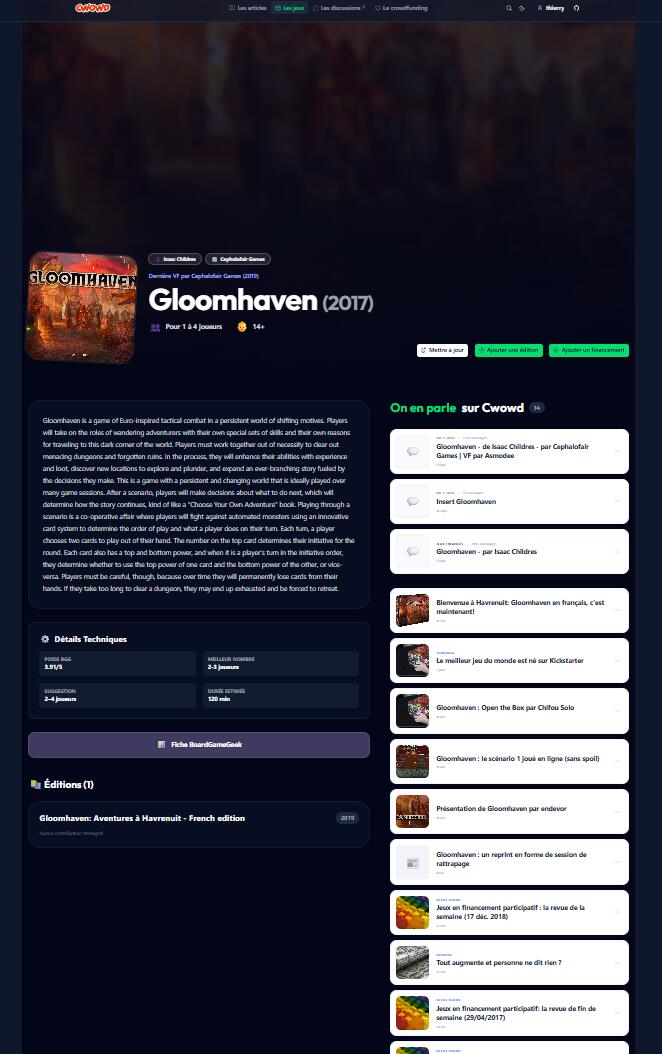This screenshot has width=662, height=1054.
Task: Click Ajouter une édition button
Action: pos(509,350)
